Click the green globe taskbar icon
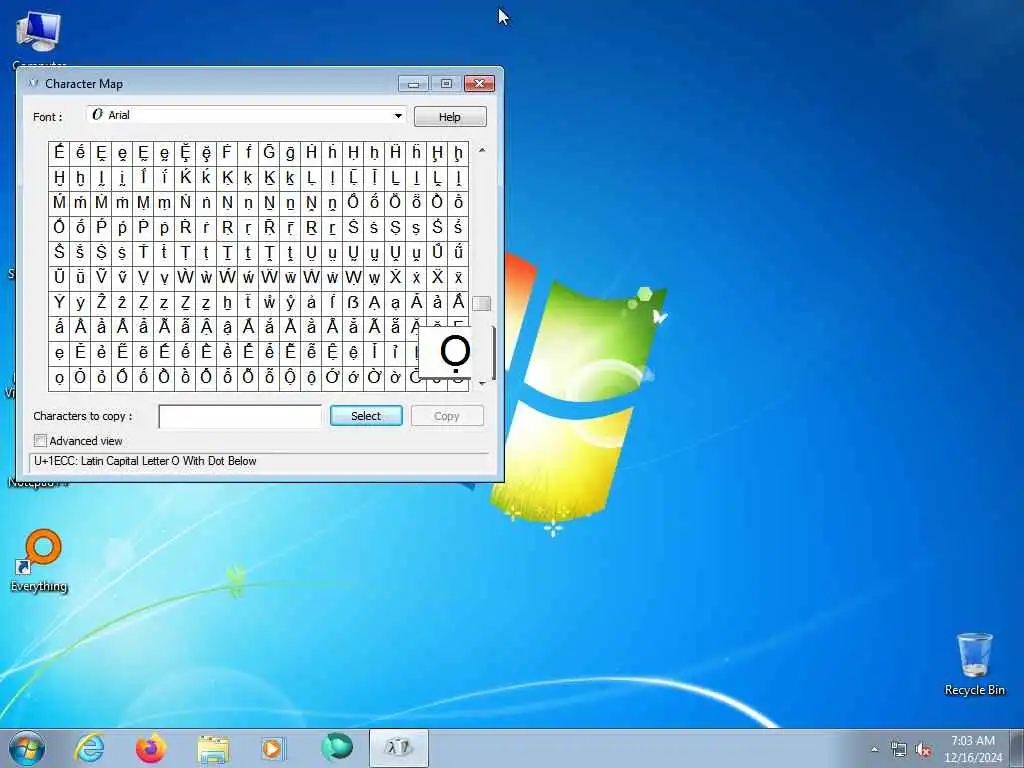The image size is (1024, 768). (337, 748)
